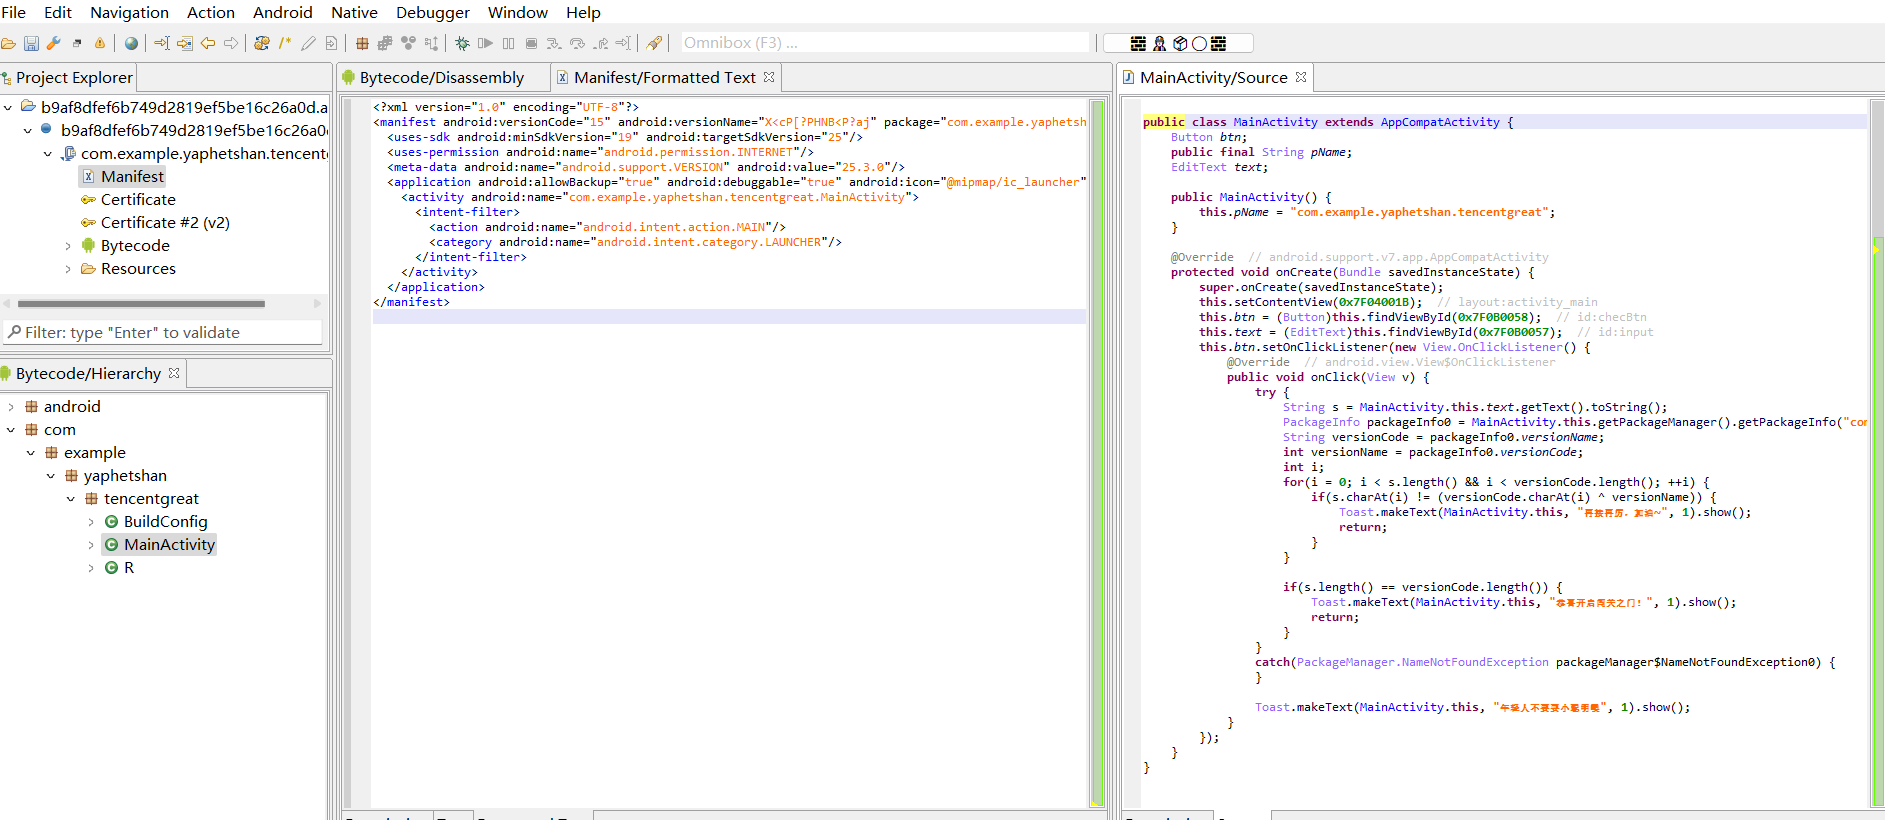Open options via the wrench icon
The width and height of the screenshot is (1885, 820).
tap(54, 43)
